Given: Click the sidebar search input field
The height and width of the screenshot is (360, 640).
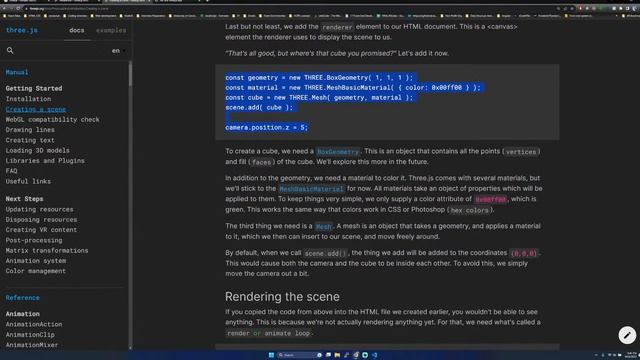Looking at the screenshot, I should pos(61,51).
